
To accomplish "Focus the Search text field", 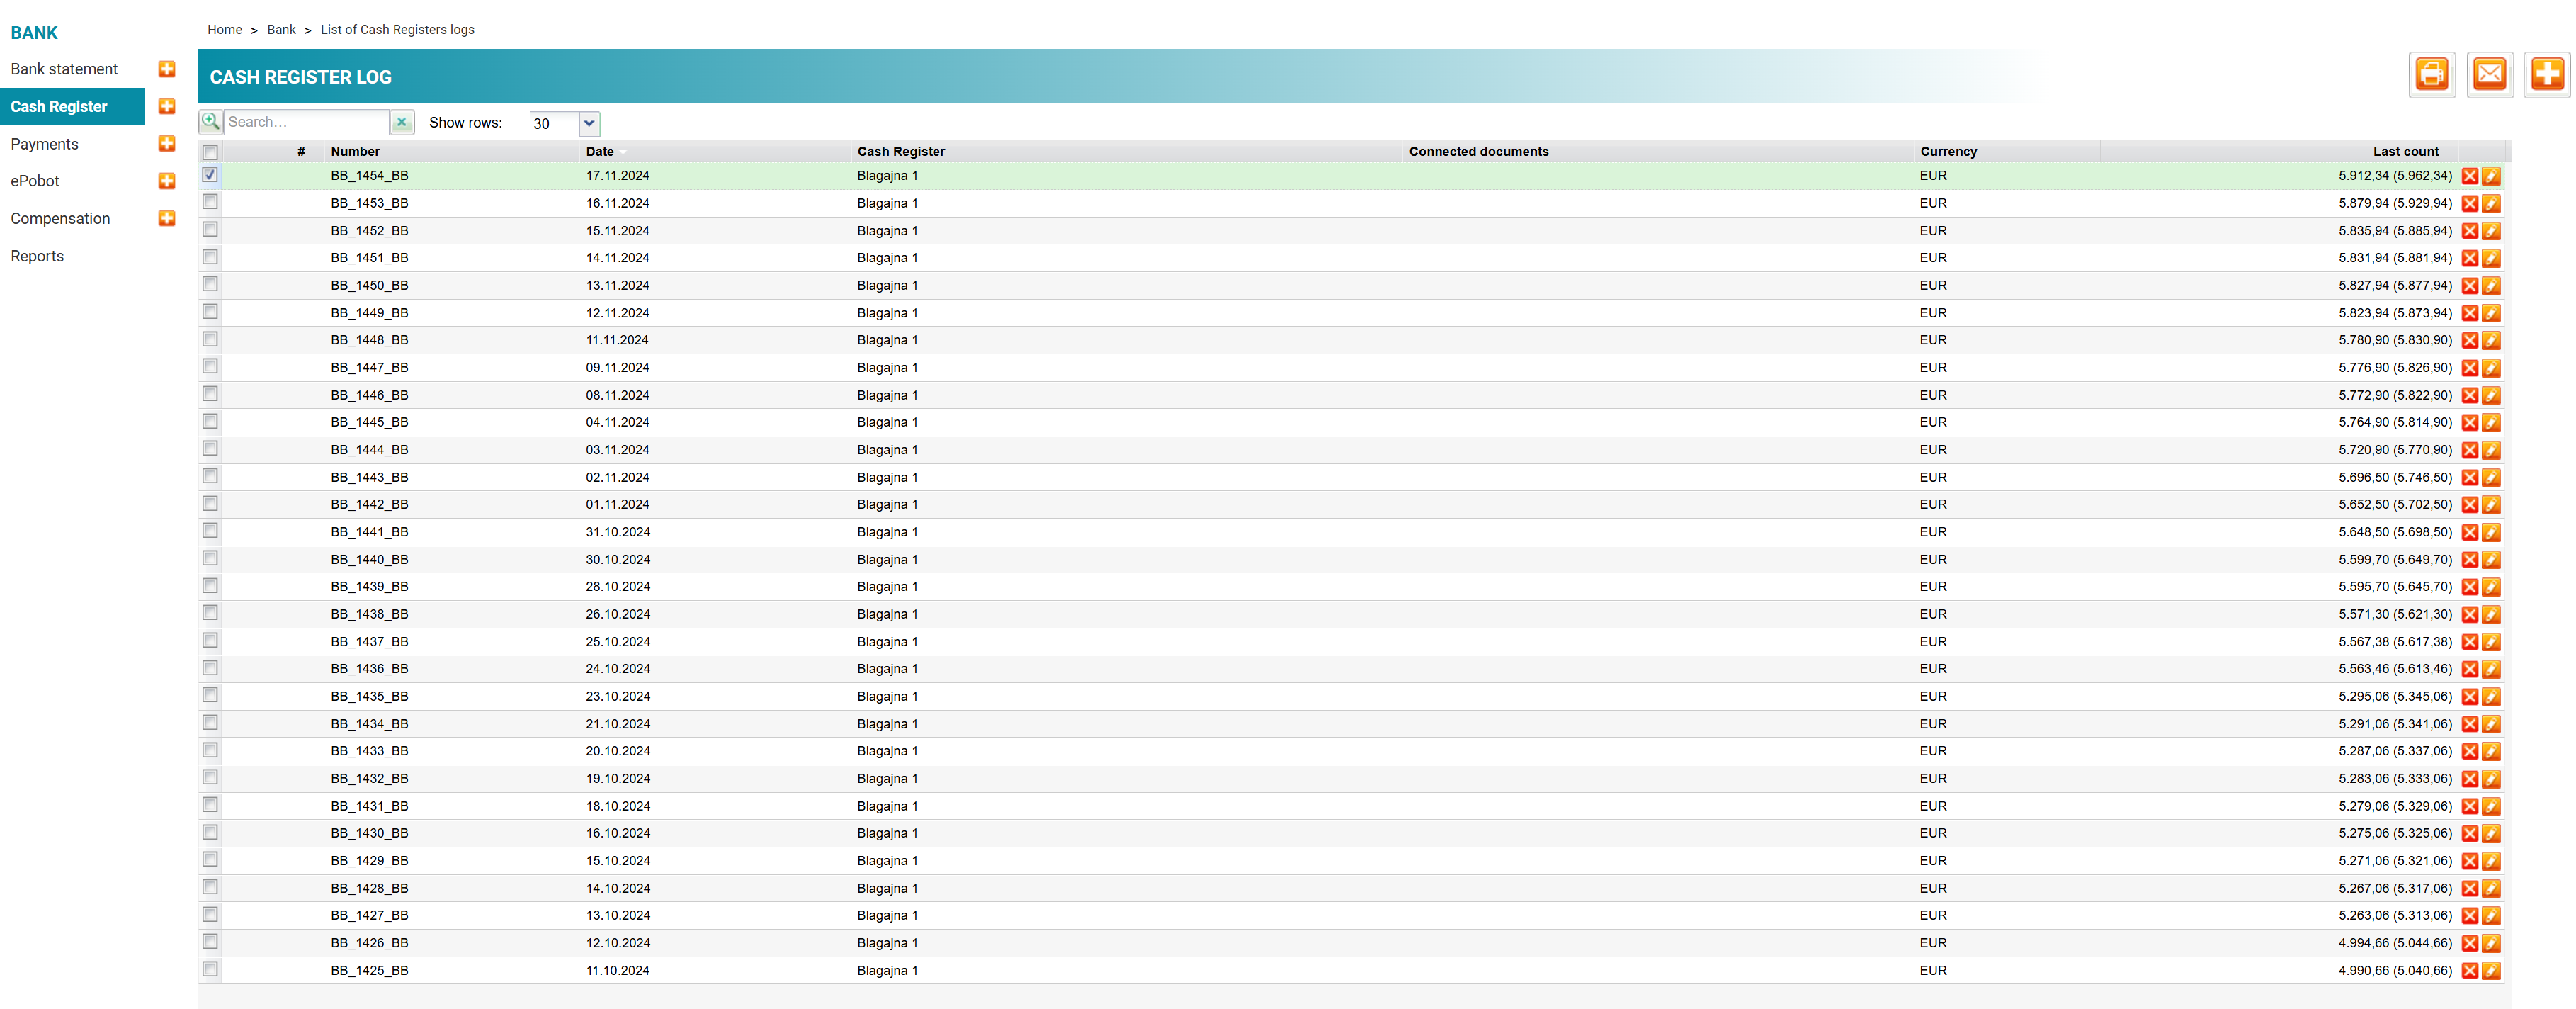I will click(x=305, y=122).
